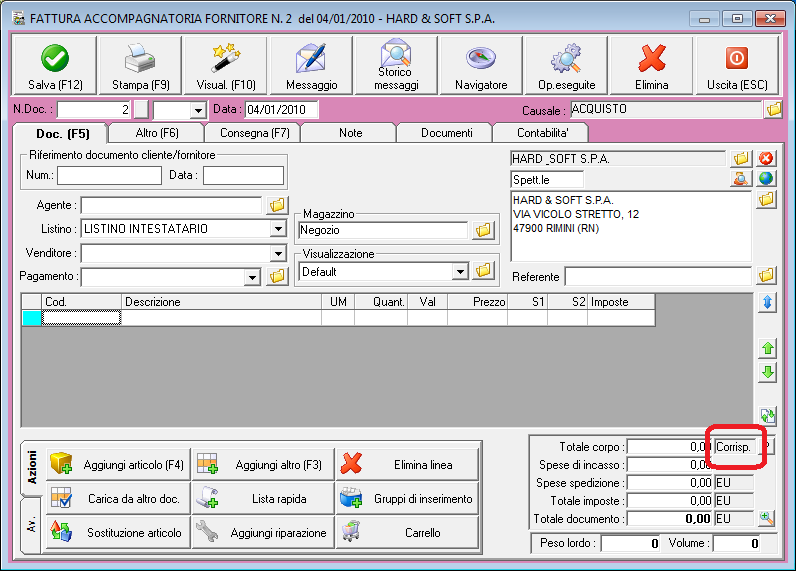Expand the Listino dropdown
This screenshot has height=571, width=796.
(x=278, y=229)
